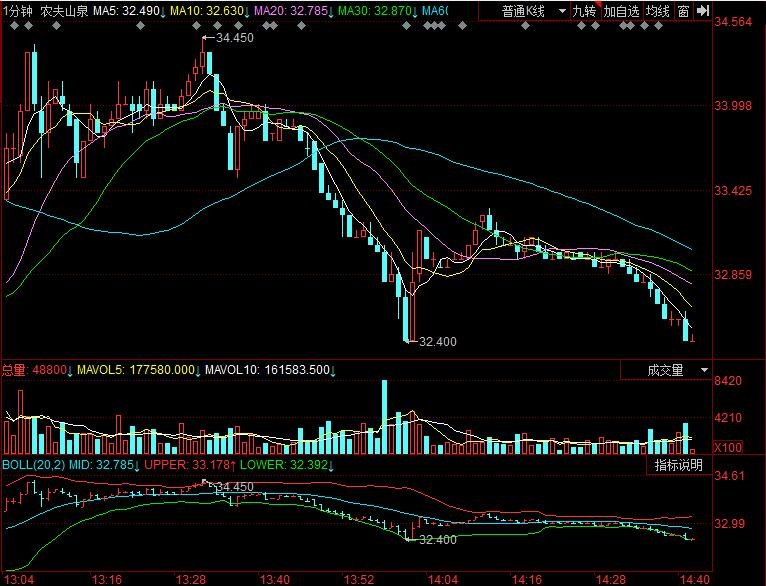Click the MA10 down-arrow indicator icon
The image size is (766, 586).
coord(245,10)
